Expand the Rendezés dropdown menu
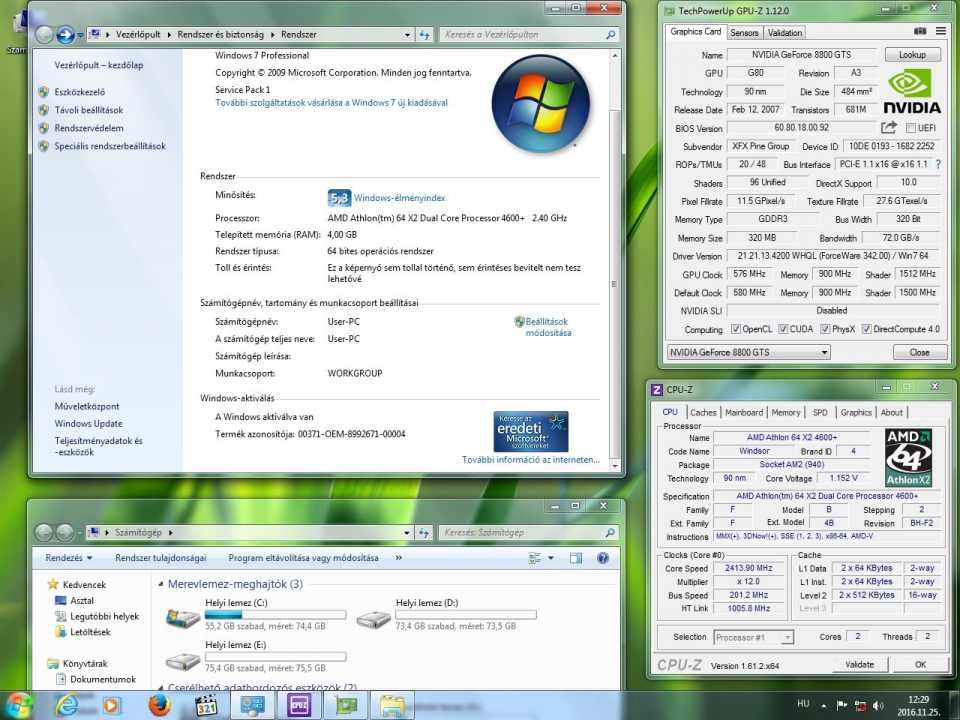 tap(69, 558)
